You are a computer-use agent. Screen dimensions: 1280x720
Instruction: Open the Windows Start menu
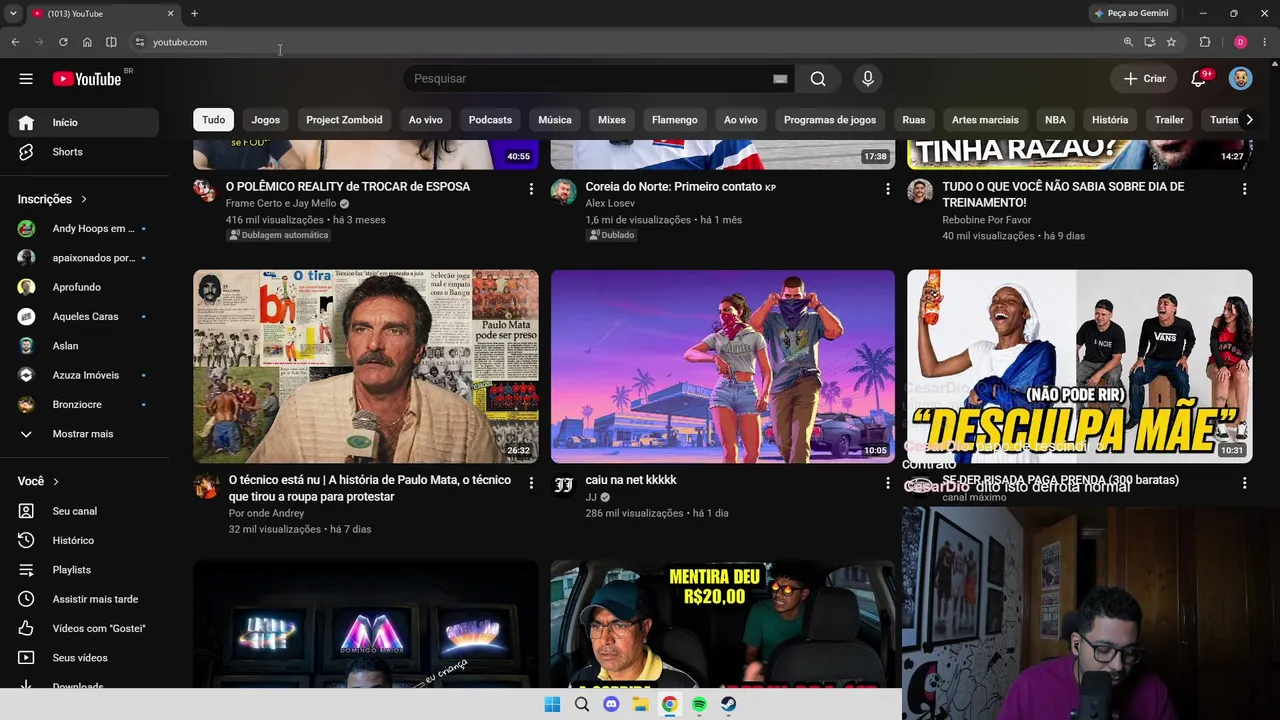pyautogui.click(x=552, y=705)
